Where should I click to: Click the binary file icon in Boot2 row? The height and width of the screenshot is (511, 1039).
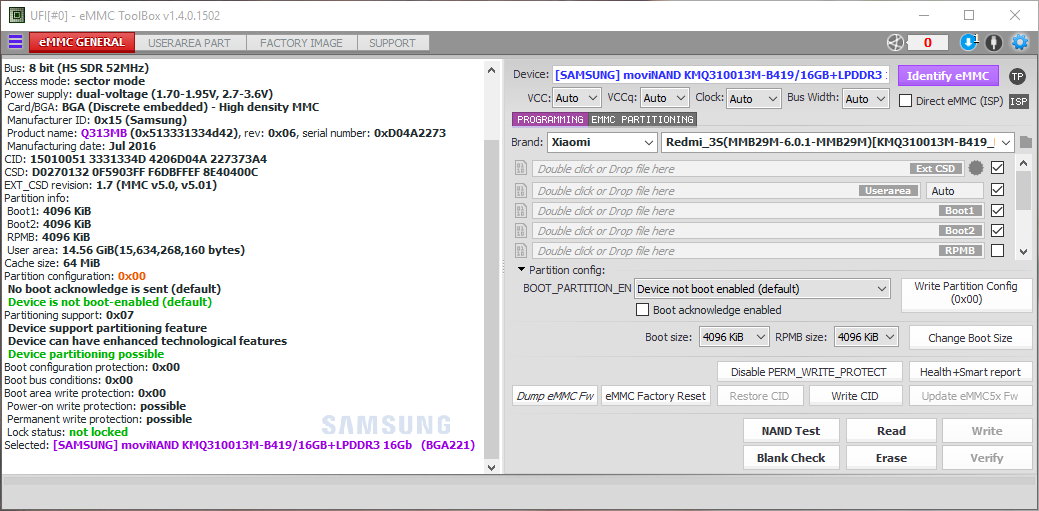(x=521, y=231)
